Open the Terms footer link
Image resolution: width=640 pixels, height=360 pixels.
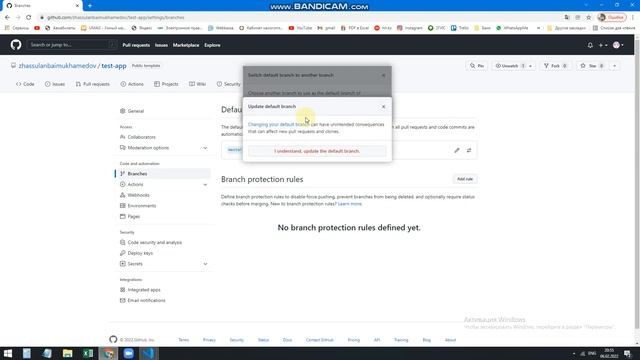coord(184,340)
